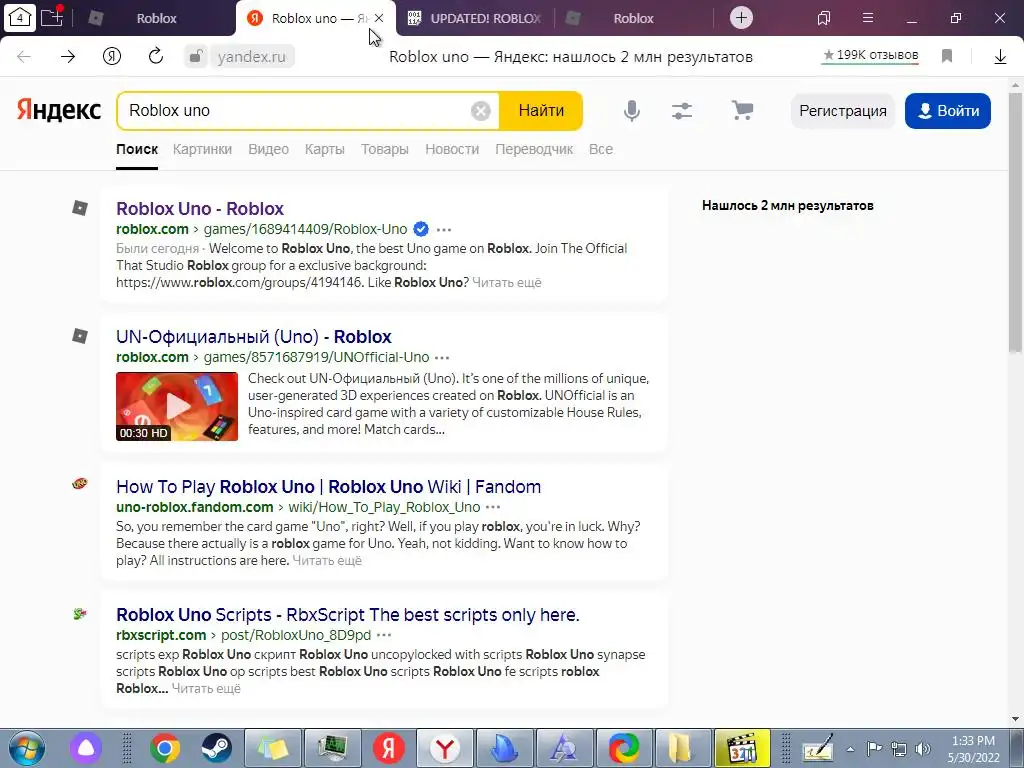The width and height of the screenshot is (1024, 768).
Task: Open the Переводчик tab
Action: point(534,150)
